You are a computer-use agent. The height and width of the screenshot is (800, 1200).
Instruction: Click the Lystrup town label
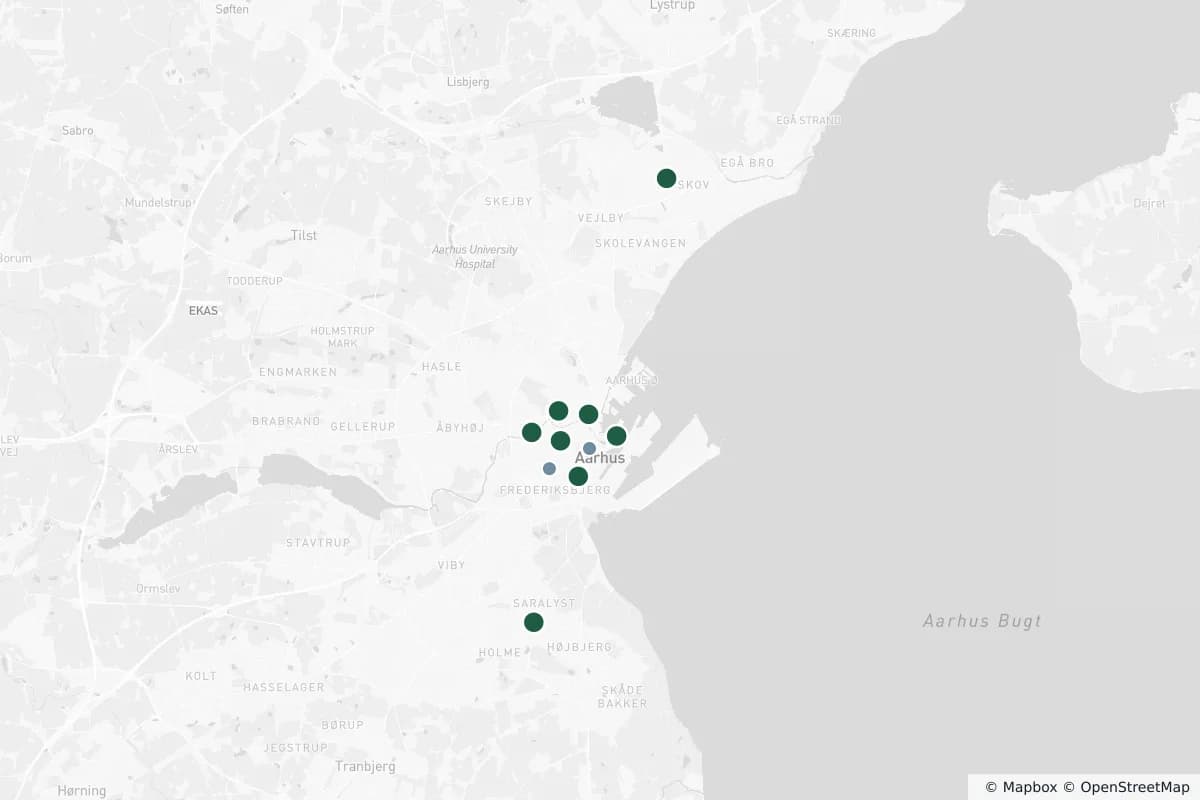click(672, 5)
